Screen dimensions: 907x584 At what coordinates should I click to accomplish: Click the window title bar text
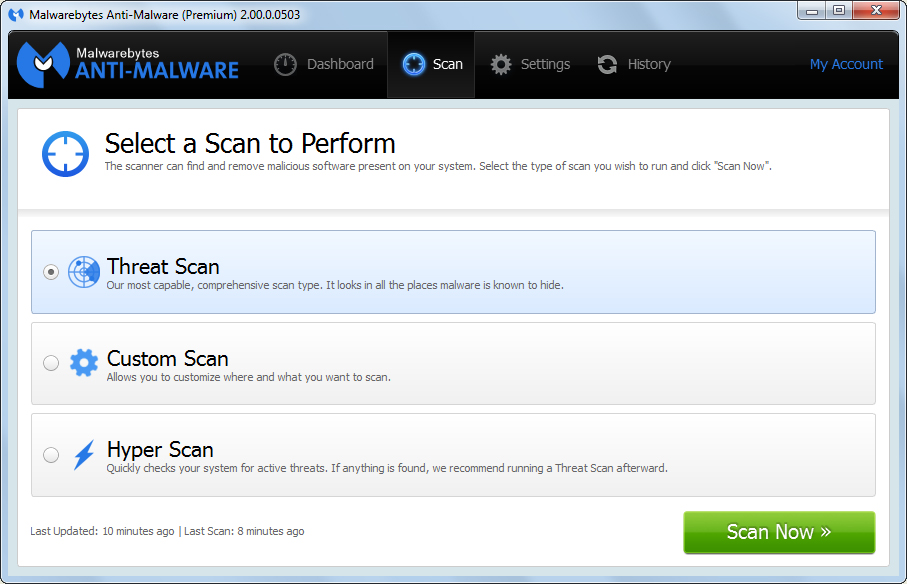click(165, 14)
